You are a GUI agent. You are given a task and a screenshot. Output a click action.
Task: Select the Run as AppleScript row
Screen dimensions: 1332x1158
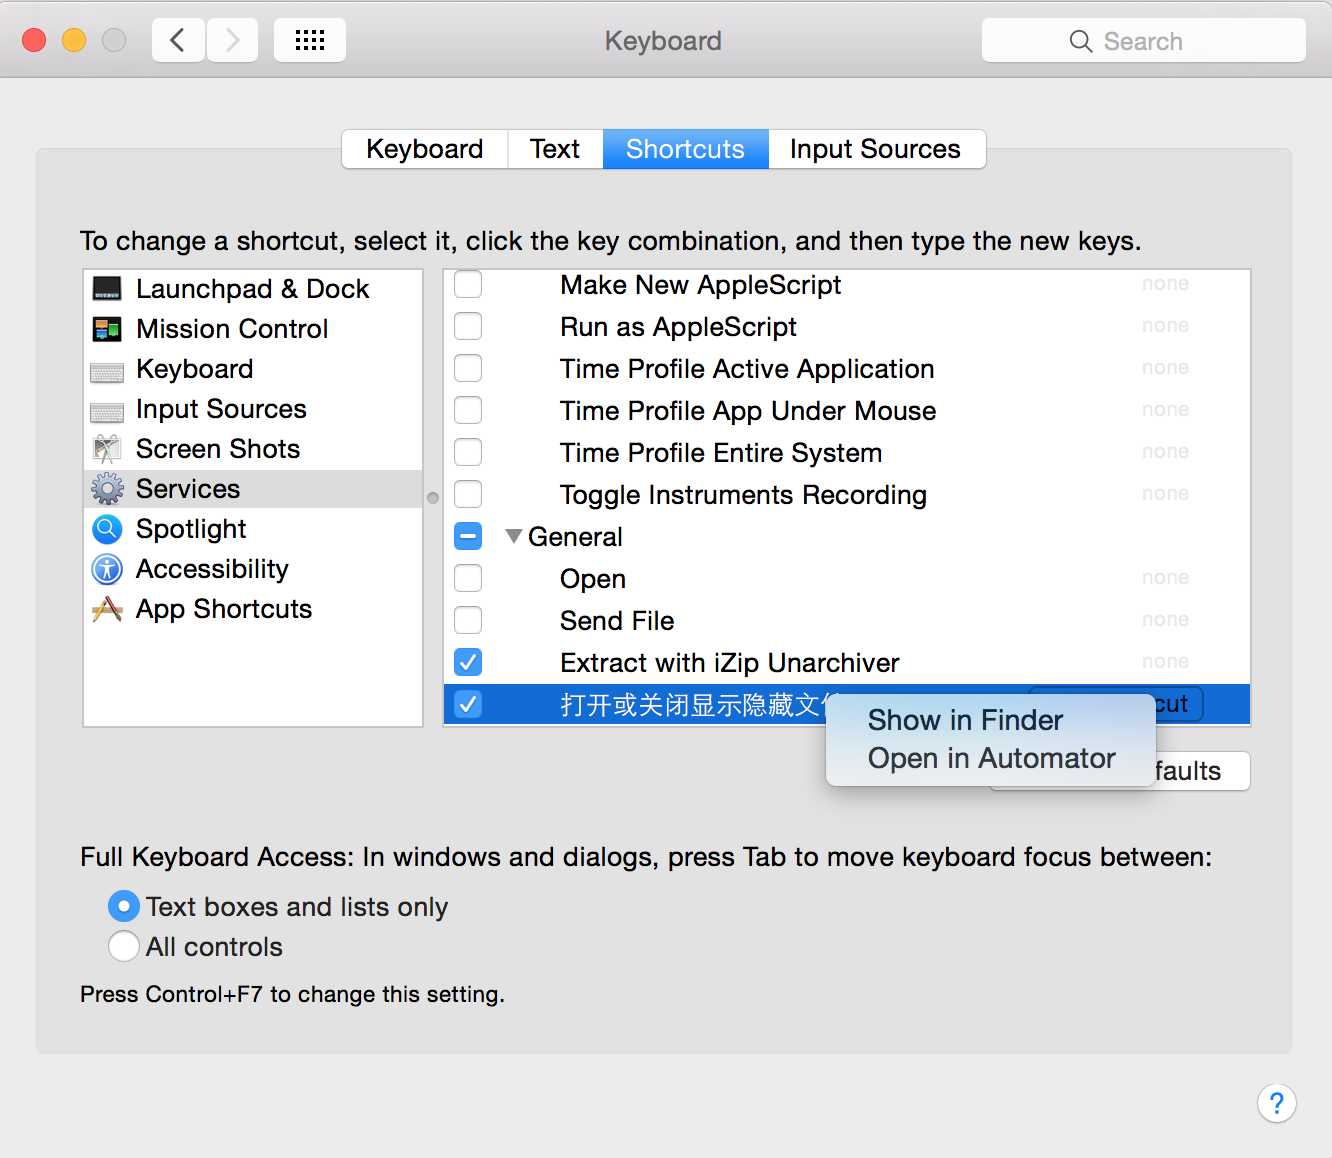pyautogui.click(x=846, y=326)
